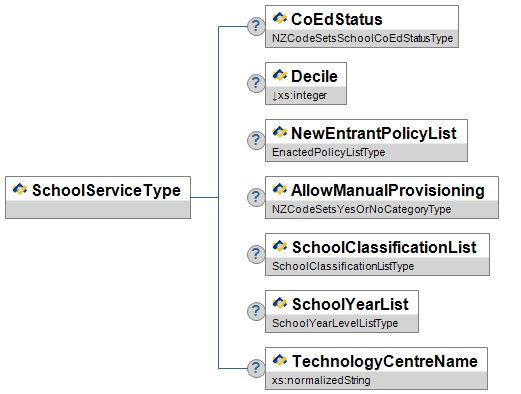Screen dimensions: 521x394
Task: Click the xs:normalizedString type under TechnologyCentreName
Action: click(321, 380)
